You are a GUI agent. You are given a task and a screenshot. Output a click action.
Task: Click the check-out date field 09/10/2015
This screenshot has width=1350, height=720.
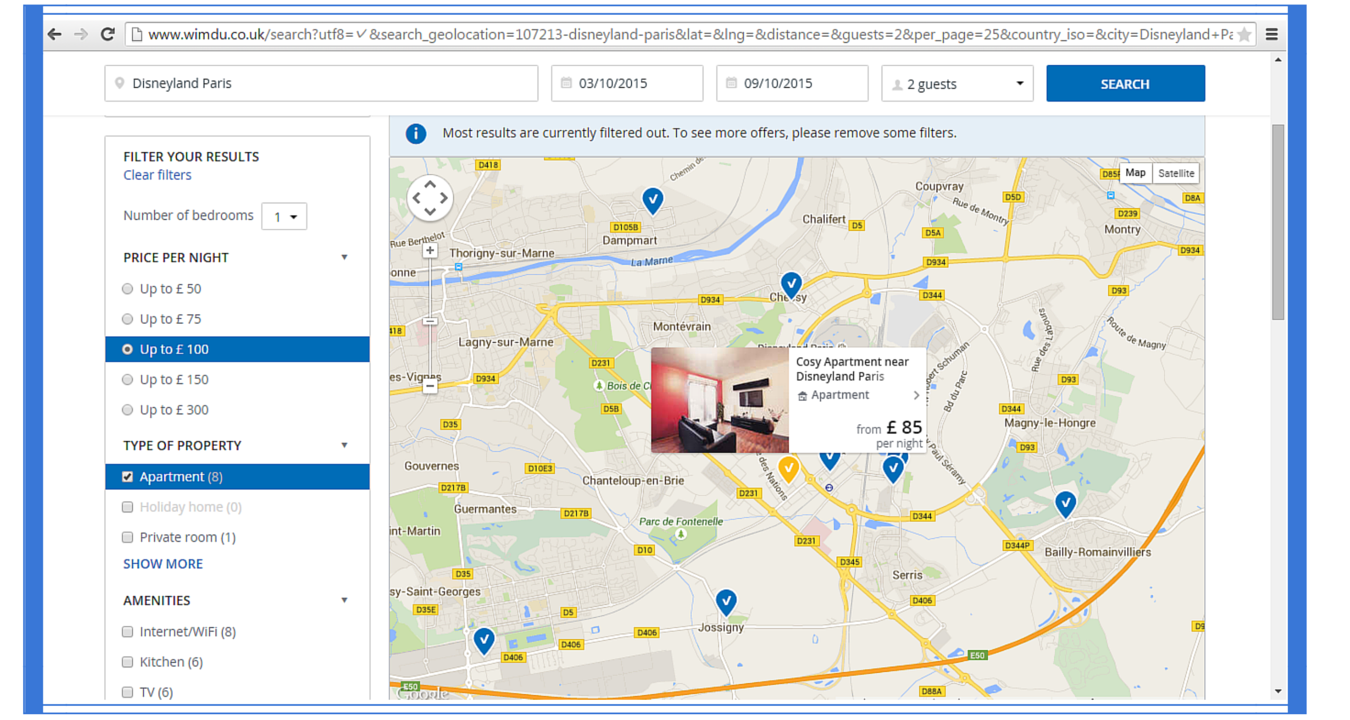[x=792, y=84]
